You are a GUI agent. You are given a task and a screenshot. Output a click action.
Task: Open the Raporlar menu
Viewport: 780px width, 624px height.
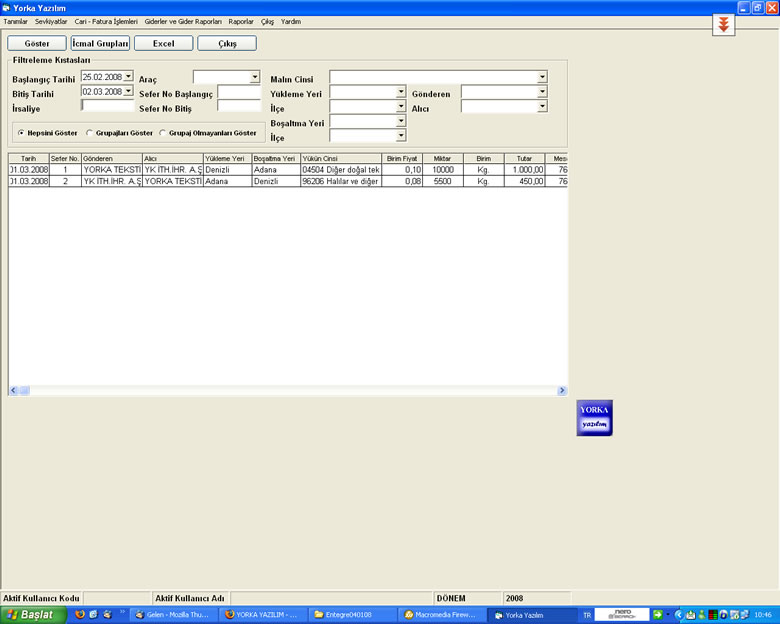241,21
